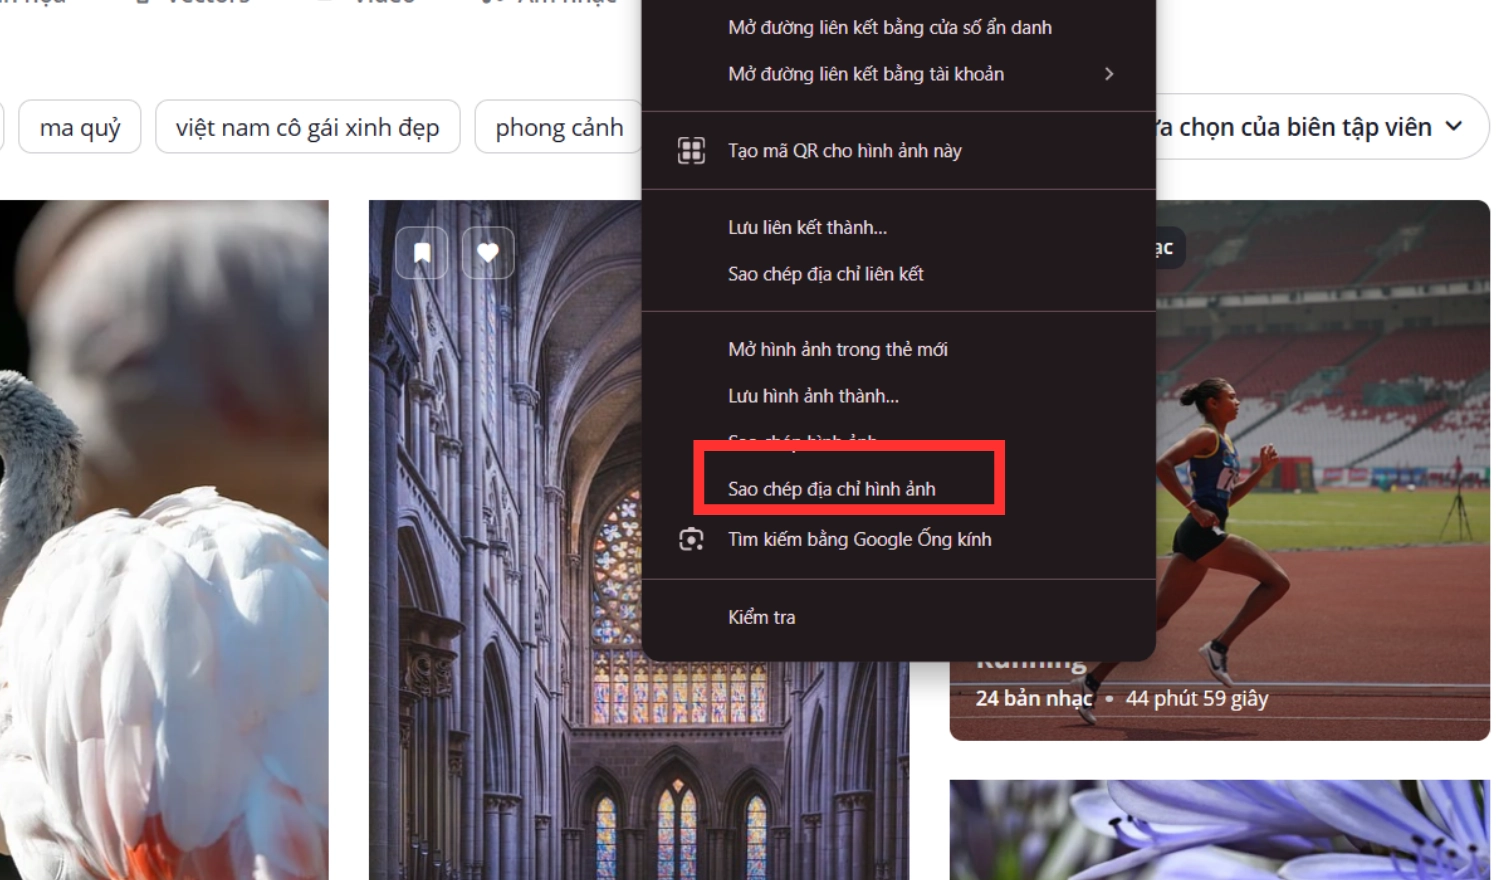The width and height of the screenshot is (1500, 880).
Task: Click the 'ma quỷ' search tag
Action: coord(80,127)
